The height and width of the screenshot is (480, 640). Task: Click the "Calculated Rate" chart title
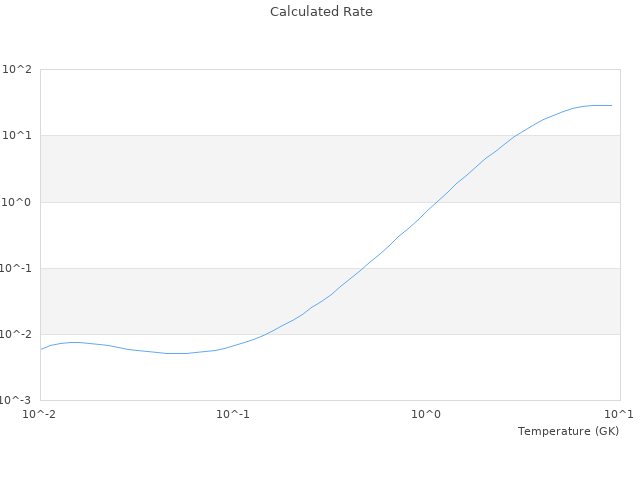click(320, 12)
